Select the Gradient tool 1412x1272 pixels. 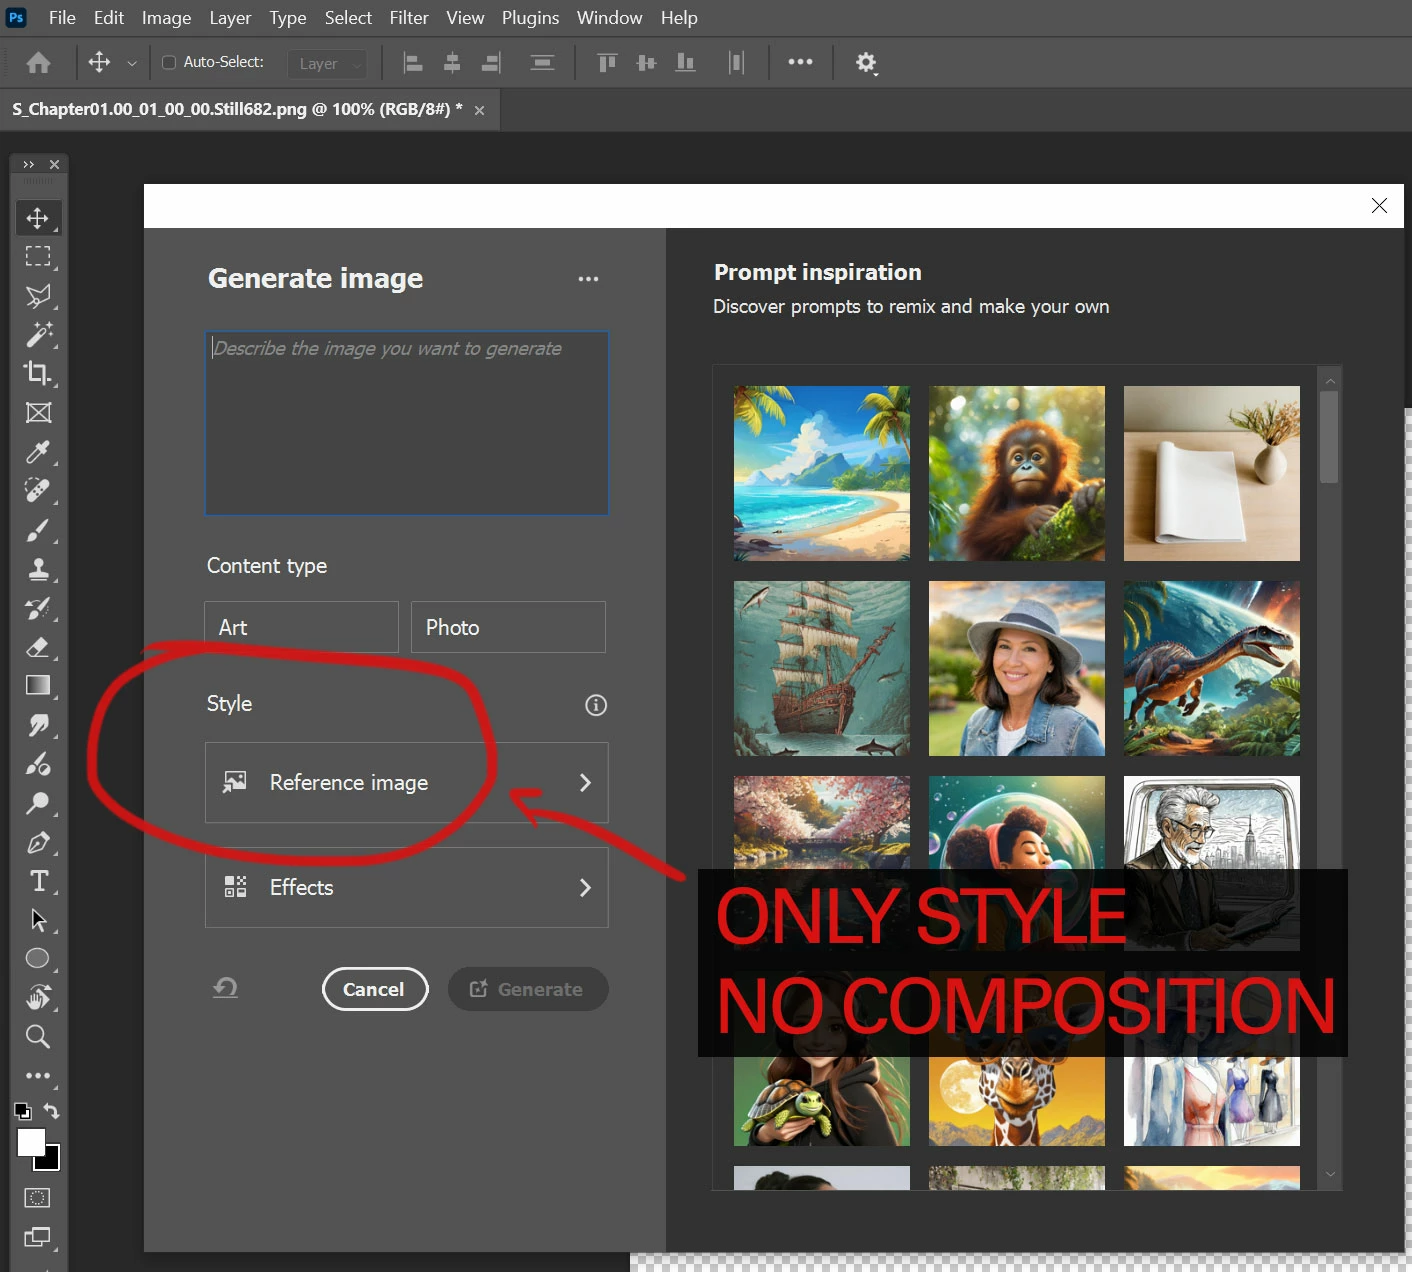pos(38,686)
